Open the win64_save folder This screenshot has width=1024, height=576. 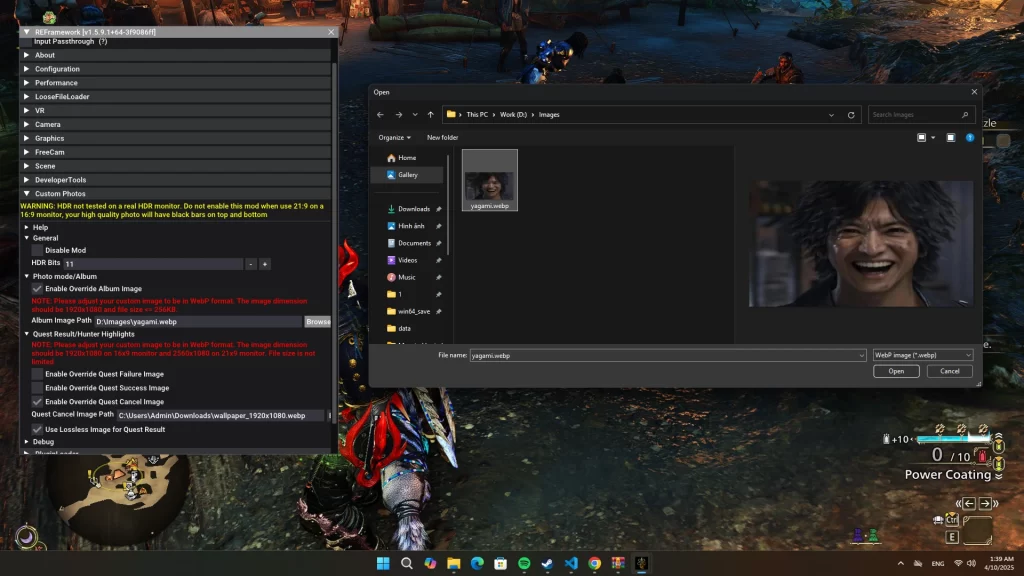pos(413,312)
